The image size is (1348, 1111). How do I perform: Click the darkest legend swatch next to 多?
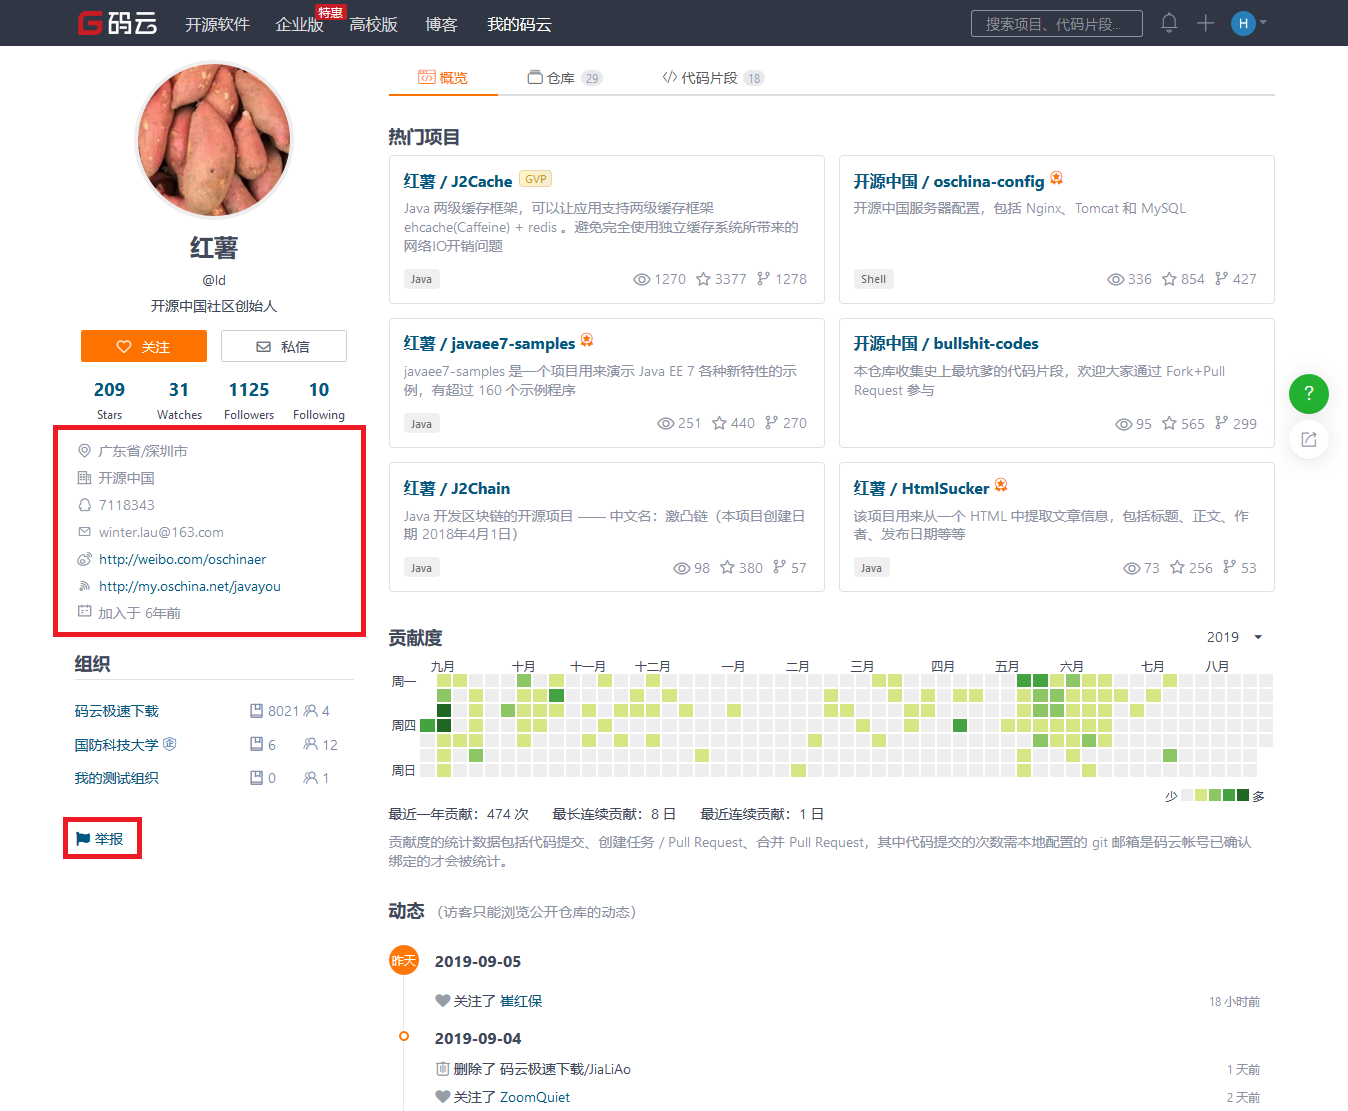pos(1243,795)
